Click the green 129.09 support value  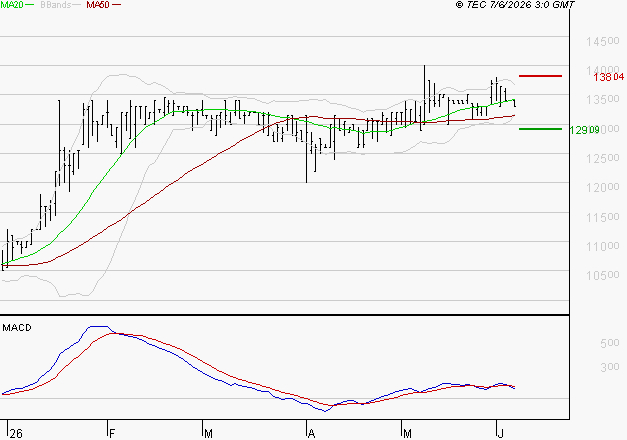click(584, 130)
